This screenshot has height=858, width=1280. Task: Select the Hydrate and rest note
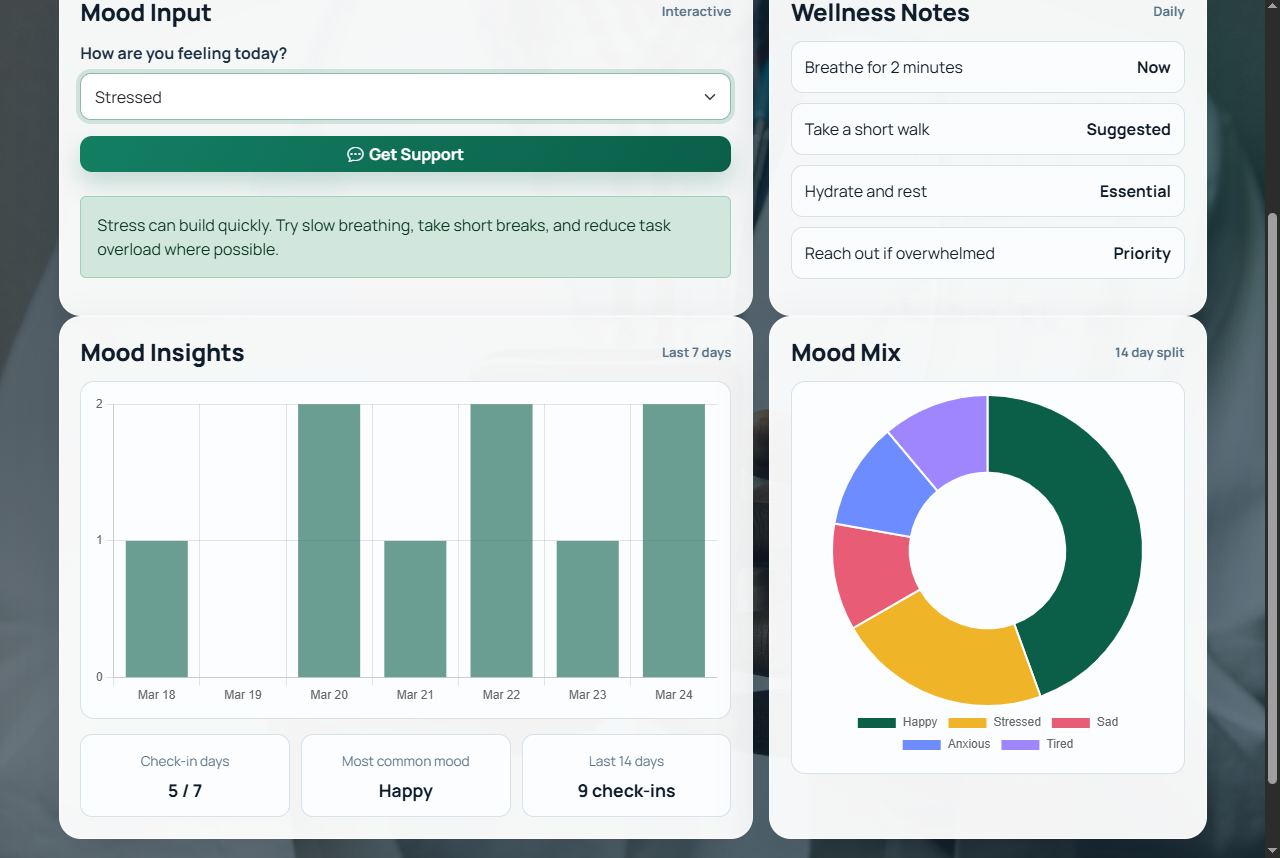pyautogui.click(x=988, y=191)
